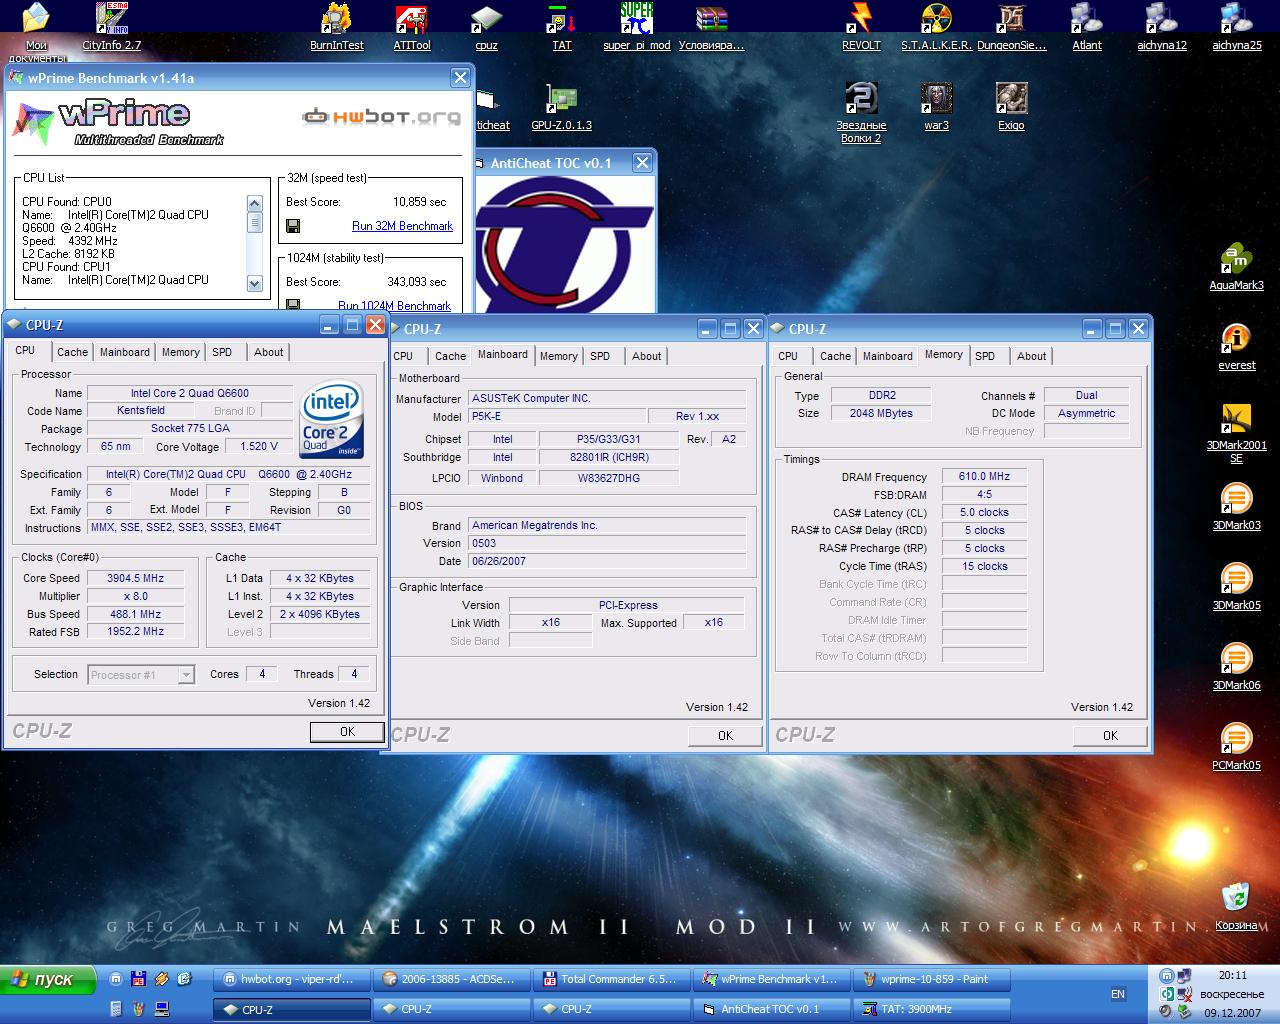Open the TAT desktop icon
Screen dimensions: 1280x1024
click(562, 26)
